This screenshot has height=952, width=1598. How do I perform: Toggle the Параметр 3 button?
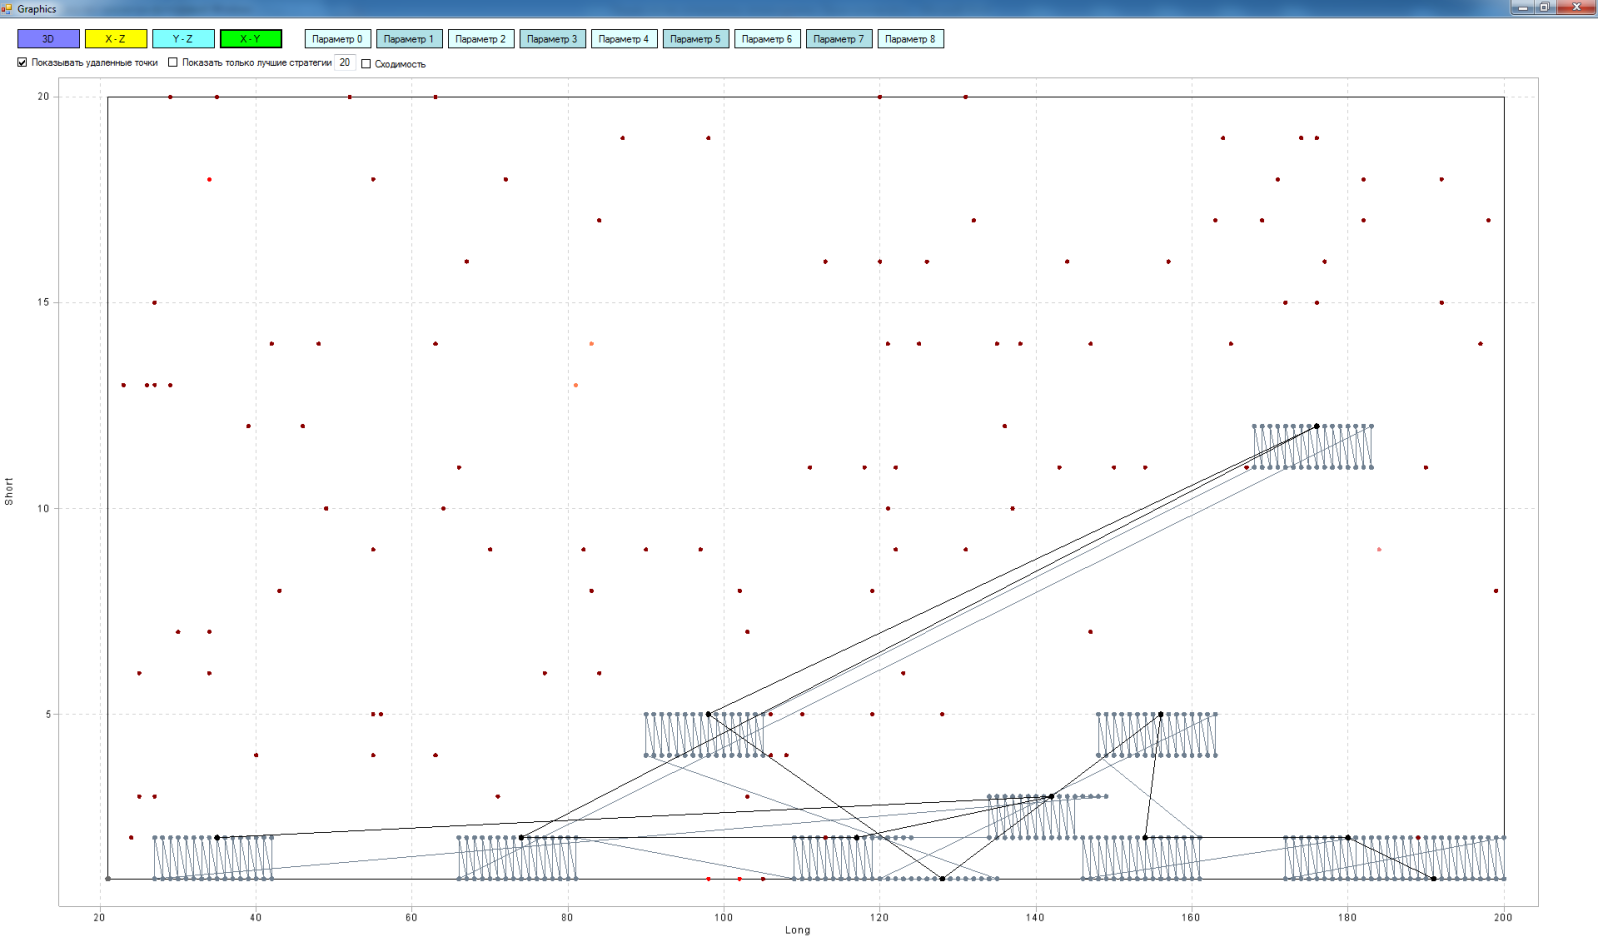[x=552, y=39]
